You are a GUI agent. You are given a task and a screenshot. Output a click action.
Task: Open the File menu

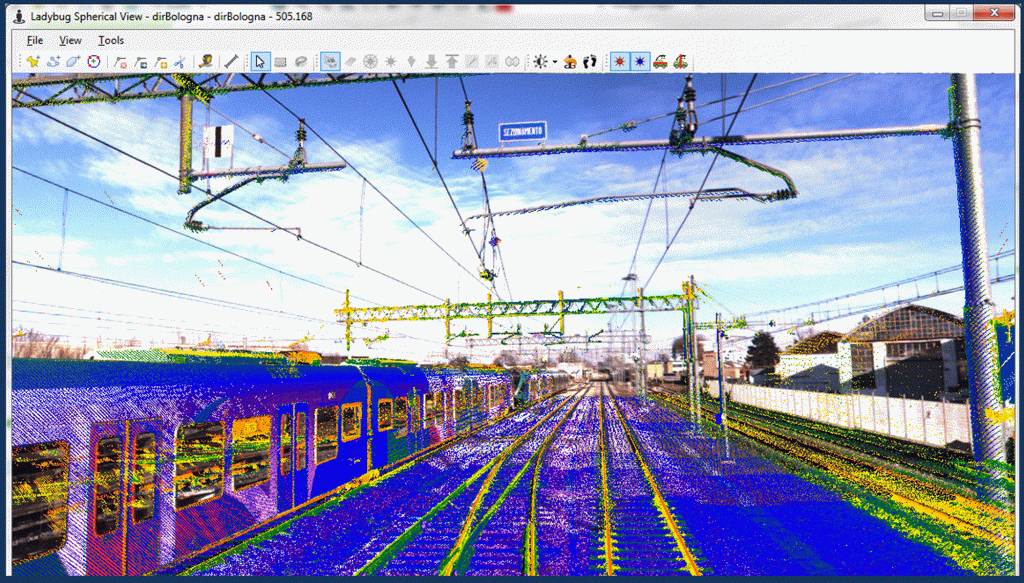click(35, 40)
